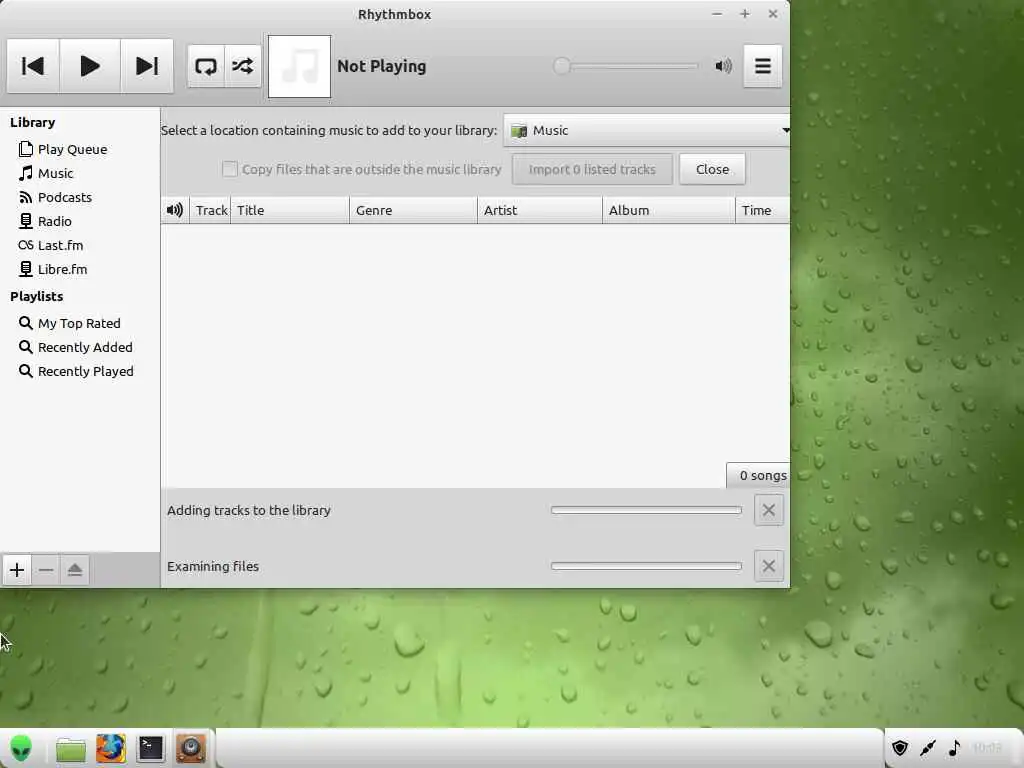
Task: Click the eject device button
Action: [74, 570]
